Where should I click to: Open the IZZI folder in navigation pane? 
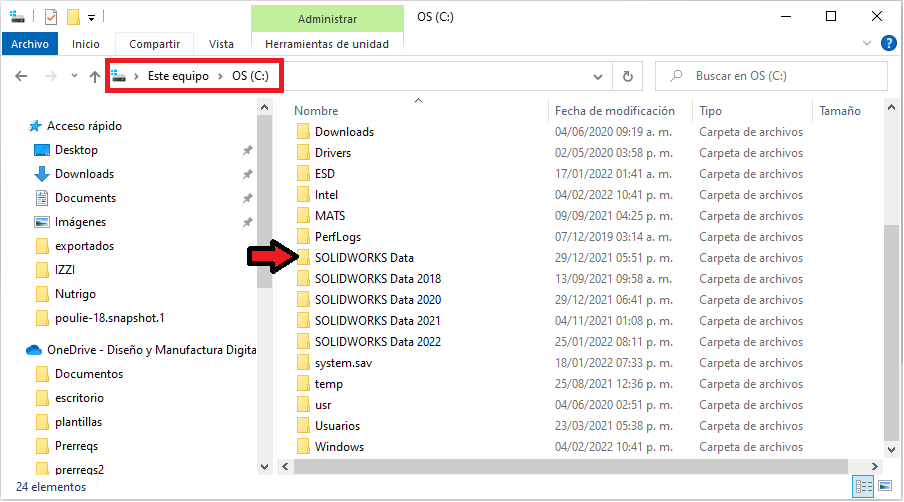[65, 270]
